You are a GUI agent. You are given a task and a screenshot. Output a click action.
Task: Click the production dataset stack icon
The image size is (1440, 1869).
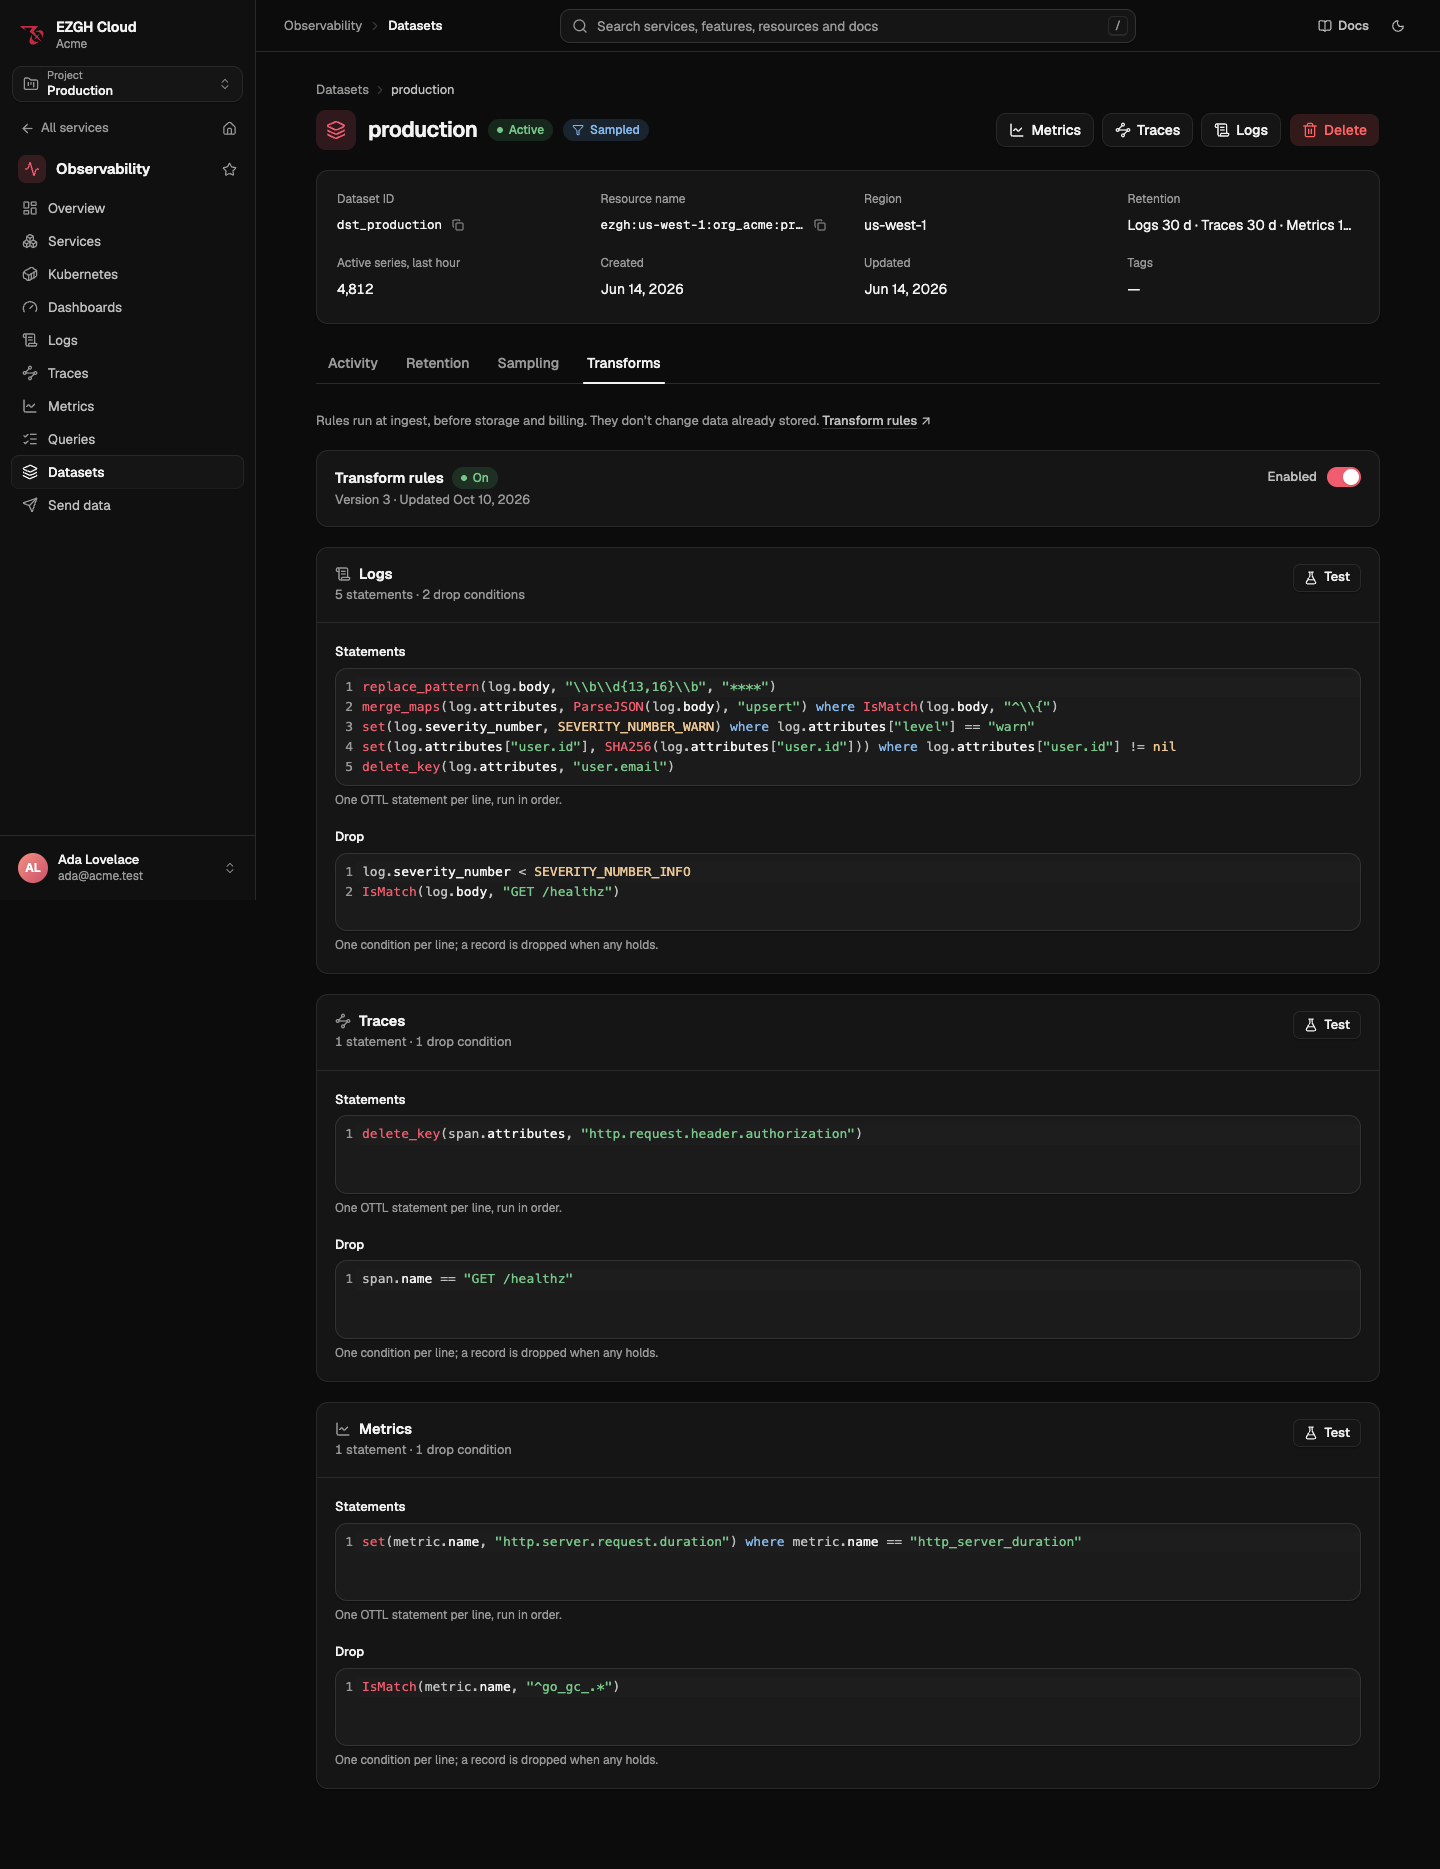click(x=336, y=130)
